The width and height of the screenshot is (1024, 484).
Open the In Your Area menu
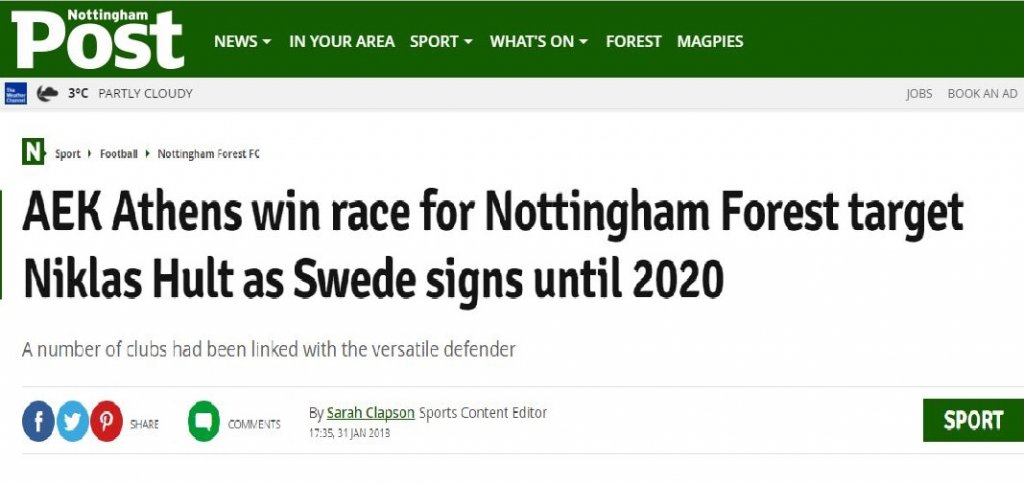click(x=342, y=41)
